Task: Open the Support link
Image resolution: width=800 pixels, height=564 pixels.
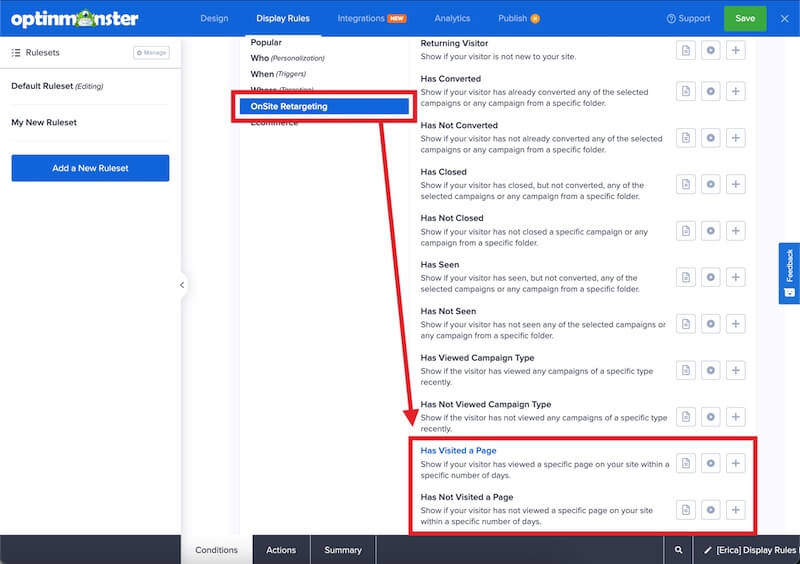Action: click(x=688, y=18)
